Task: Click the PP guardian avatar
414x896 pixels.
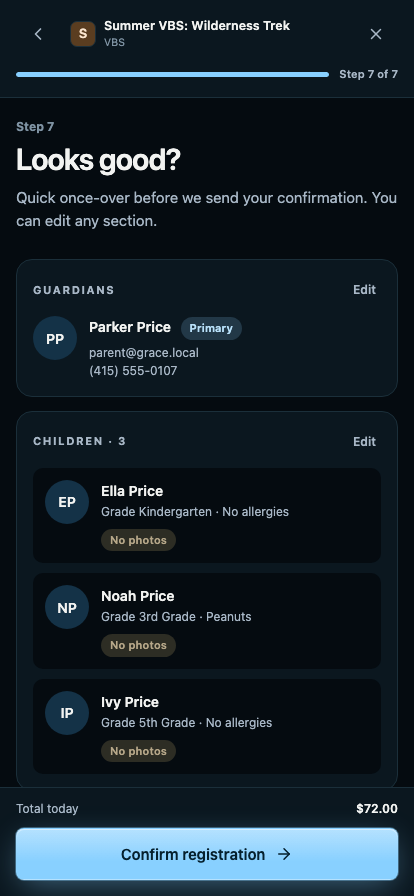Action: coord(55,339)
